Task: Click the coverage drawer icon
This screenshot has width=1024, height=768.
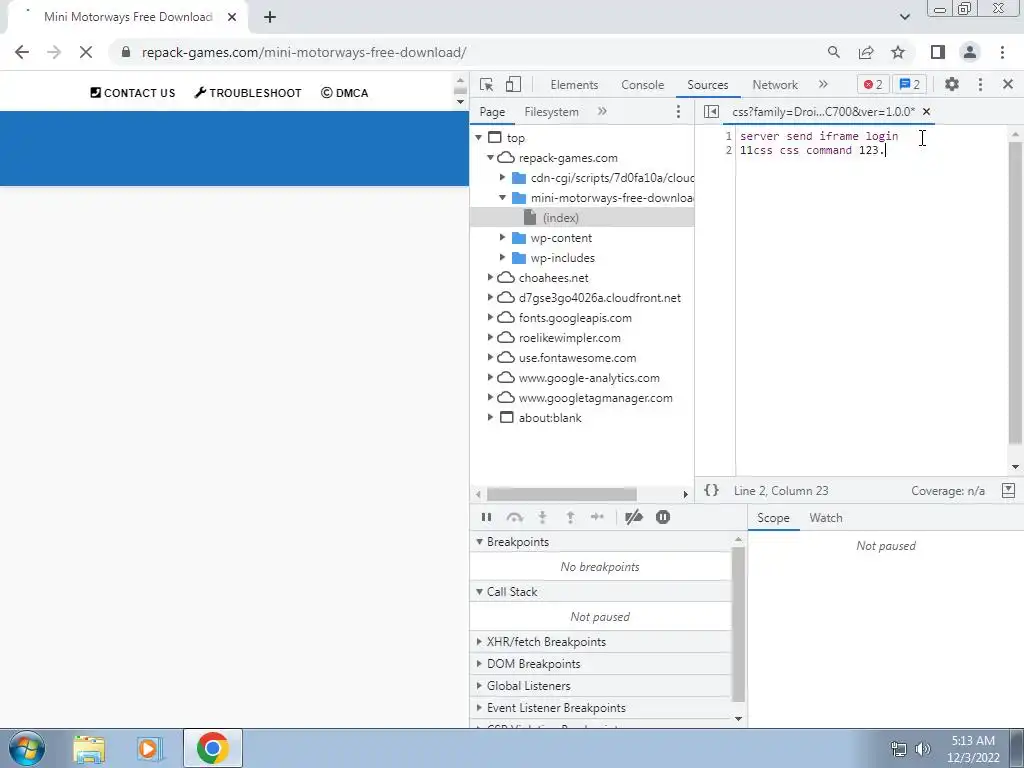Action: (x=1008, y=490)
